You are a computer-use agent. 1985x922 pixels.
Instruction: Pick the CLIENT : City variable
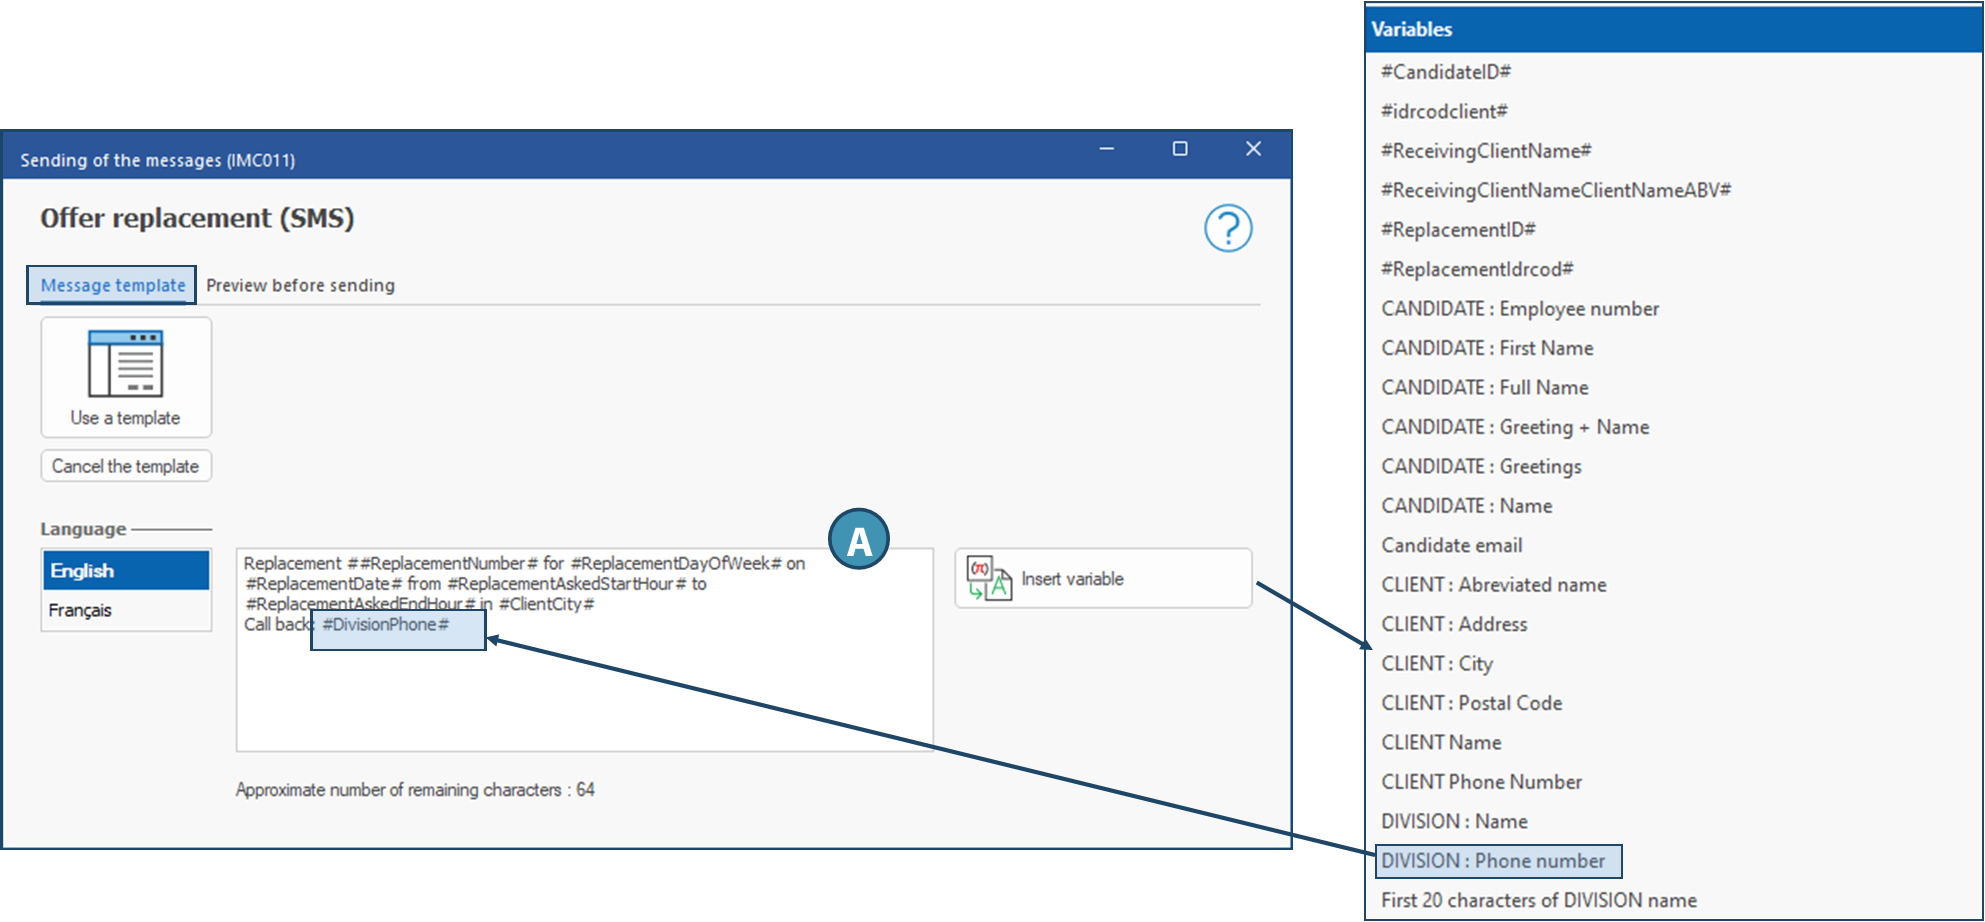coord(1437,664)
